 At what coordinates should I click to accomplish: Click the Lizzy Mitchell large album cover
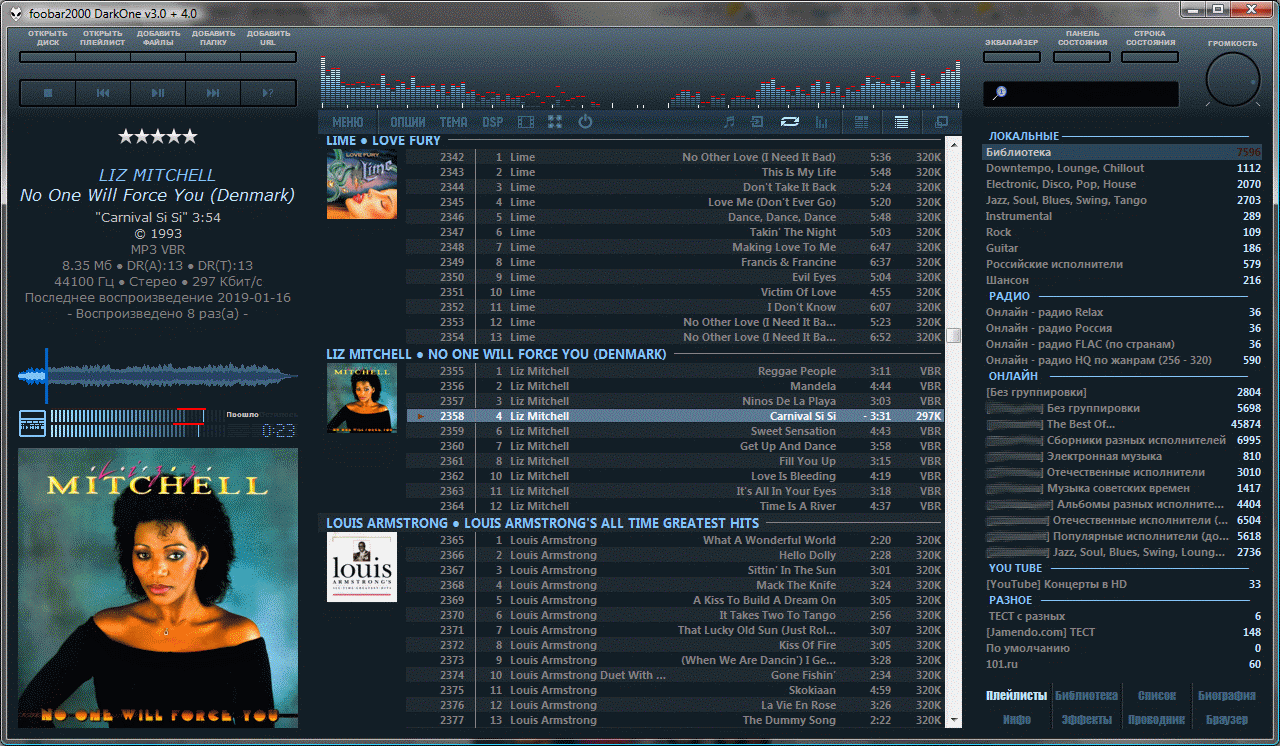(x=158, y=588)
